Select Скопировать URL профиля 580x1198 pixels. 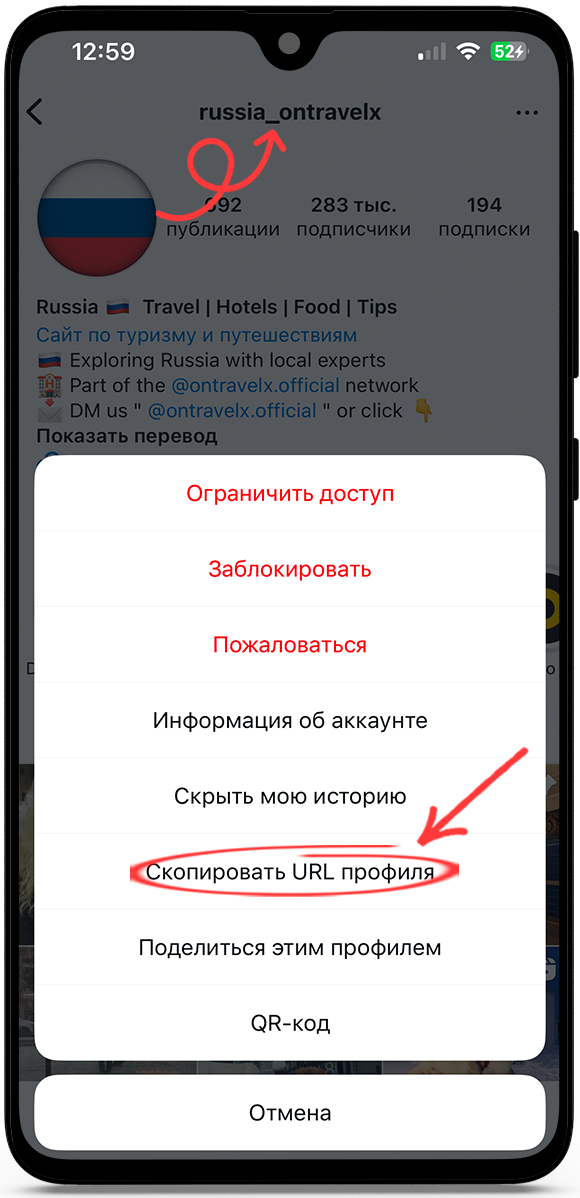[290, 871]
